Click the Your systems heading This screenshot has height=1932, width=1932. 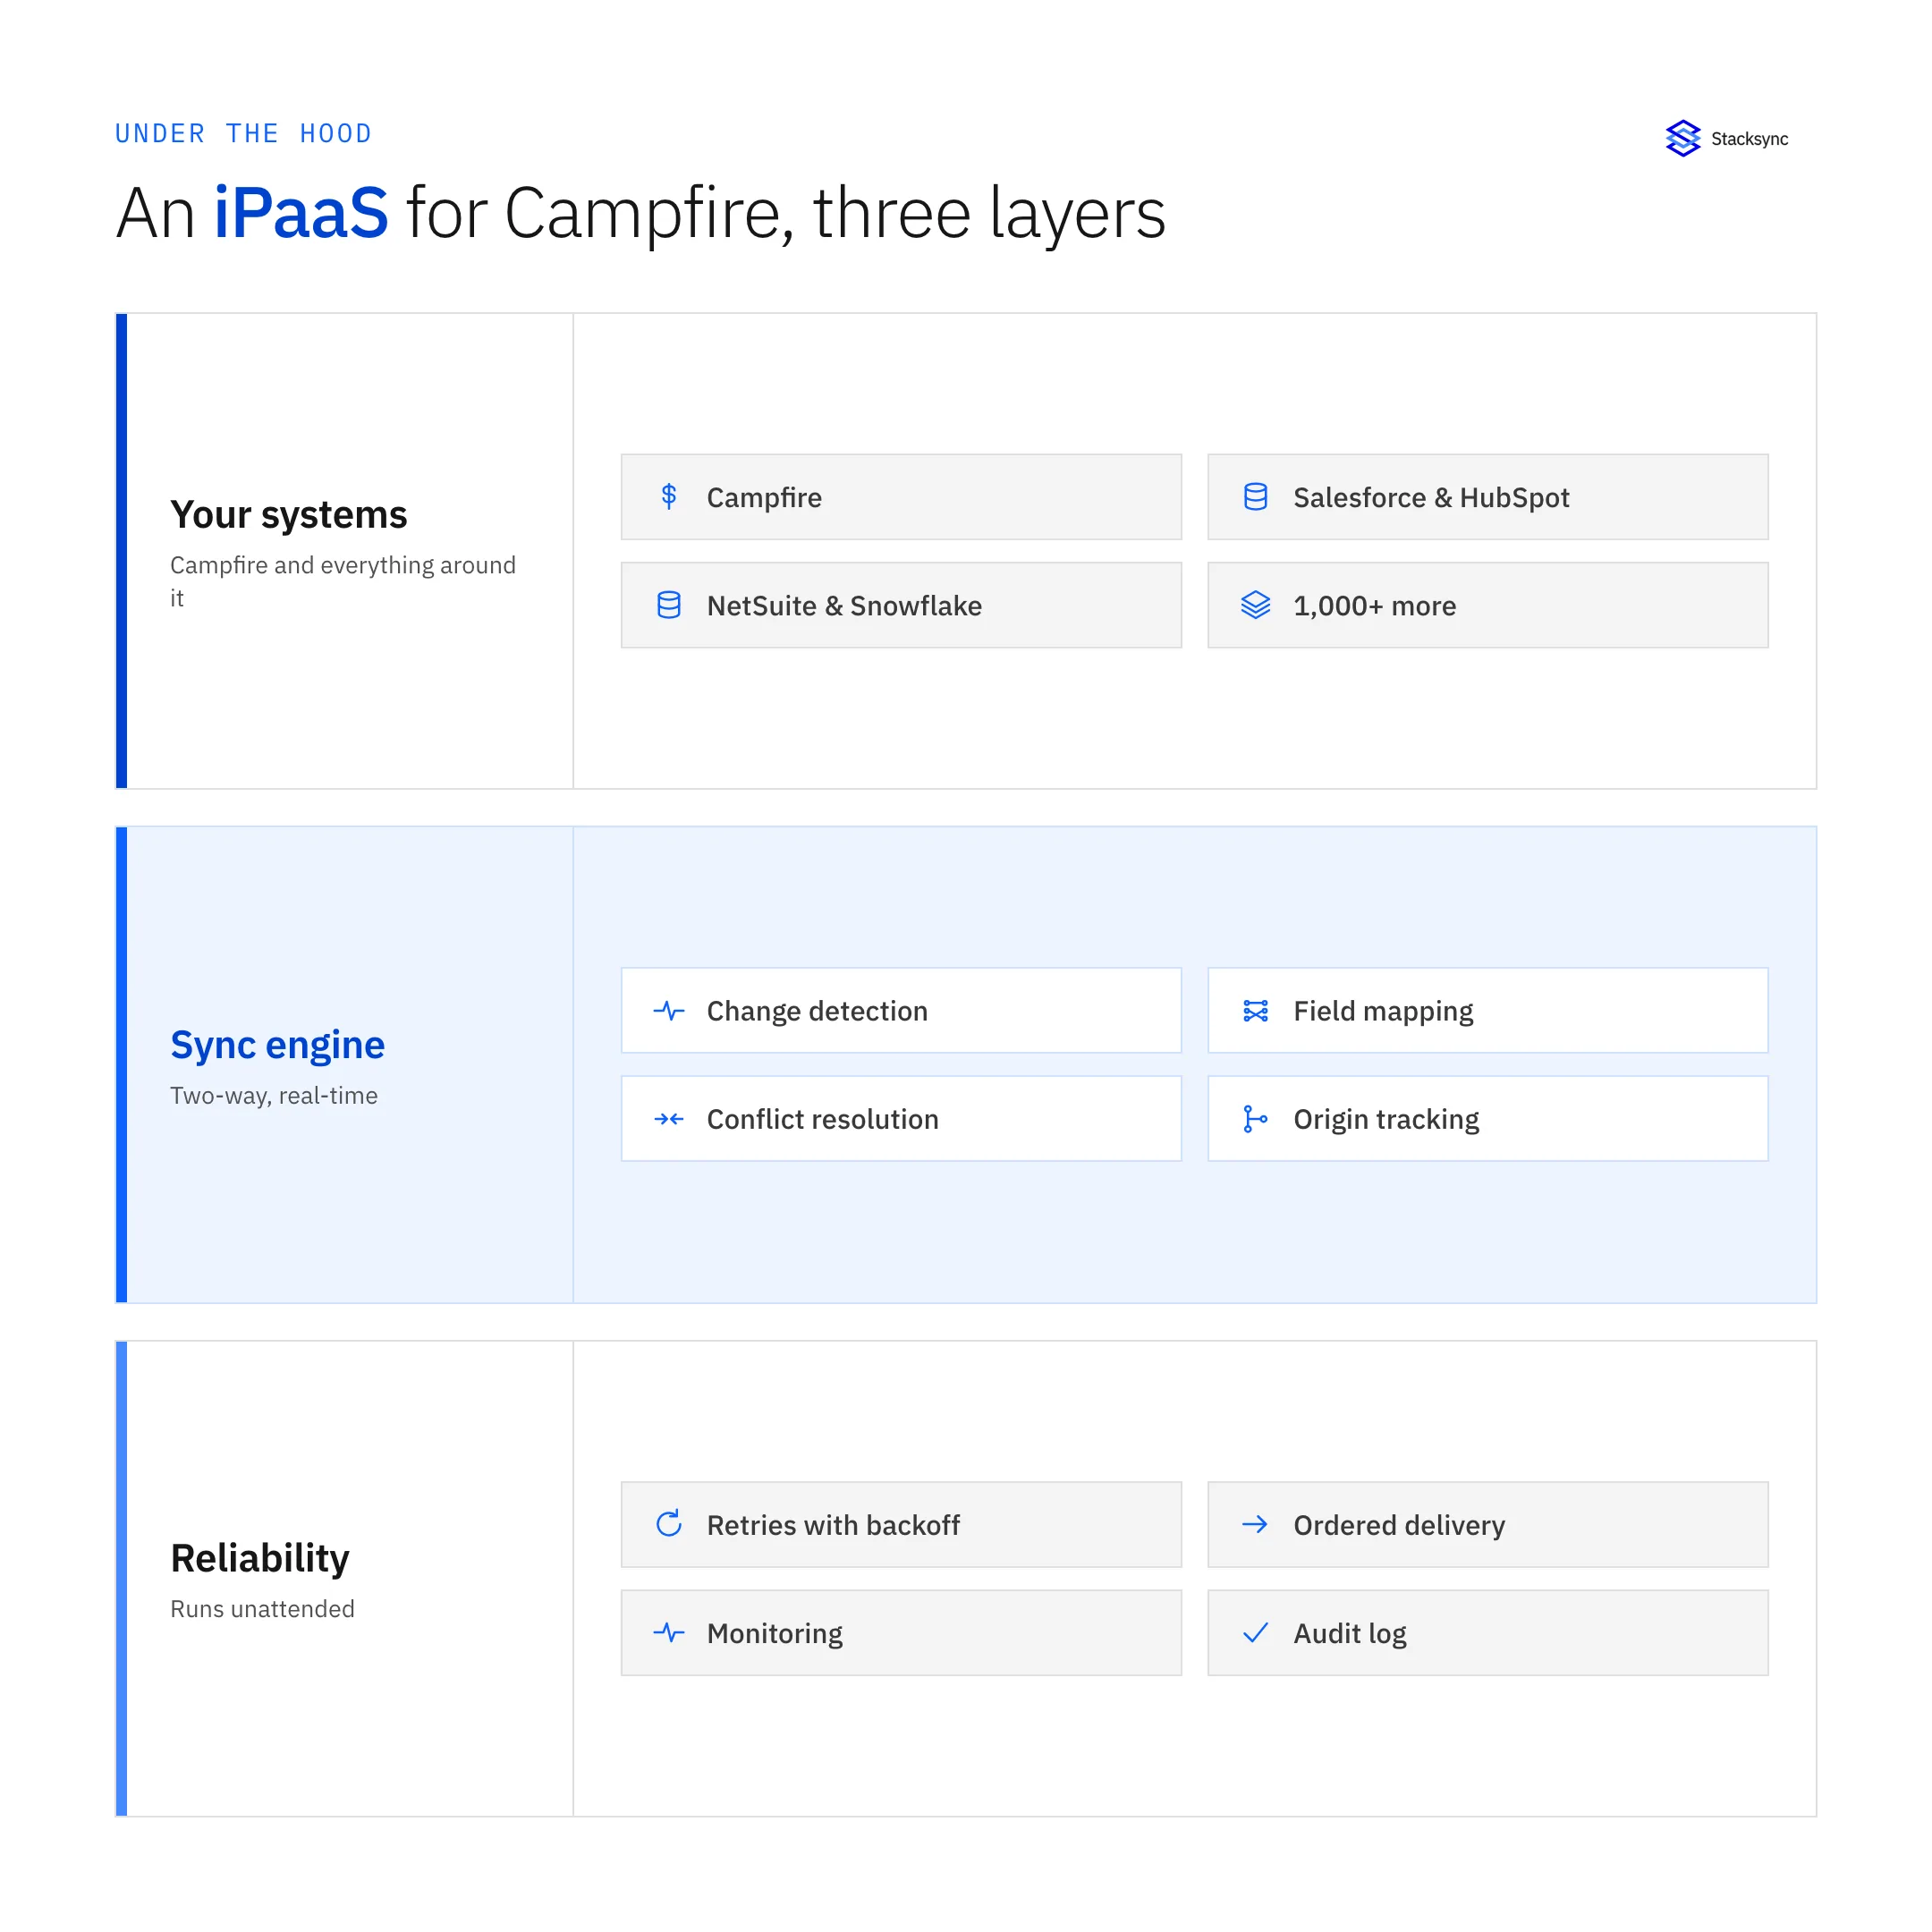pyautogui.click(x=288, y=515)
